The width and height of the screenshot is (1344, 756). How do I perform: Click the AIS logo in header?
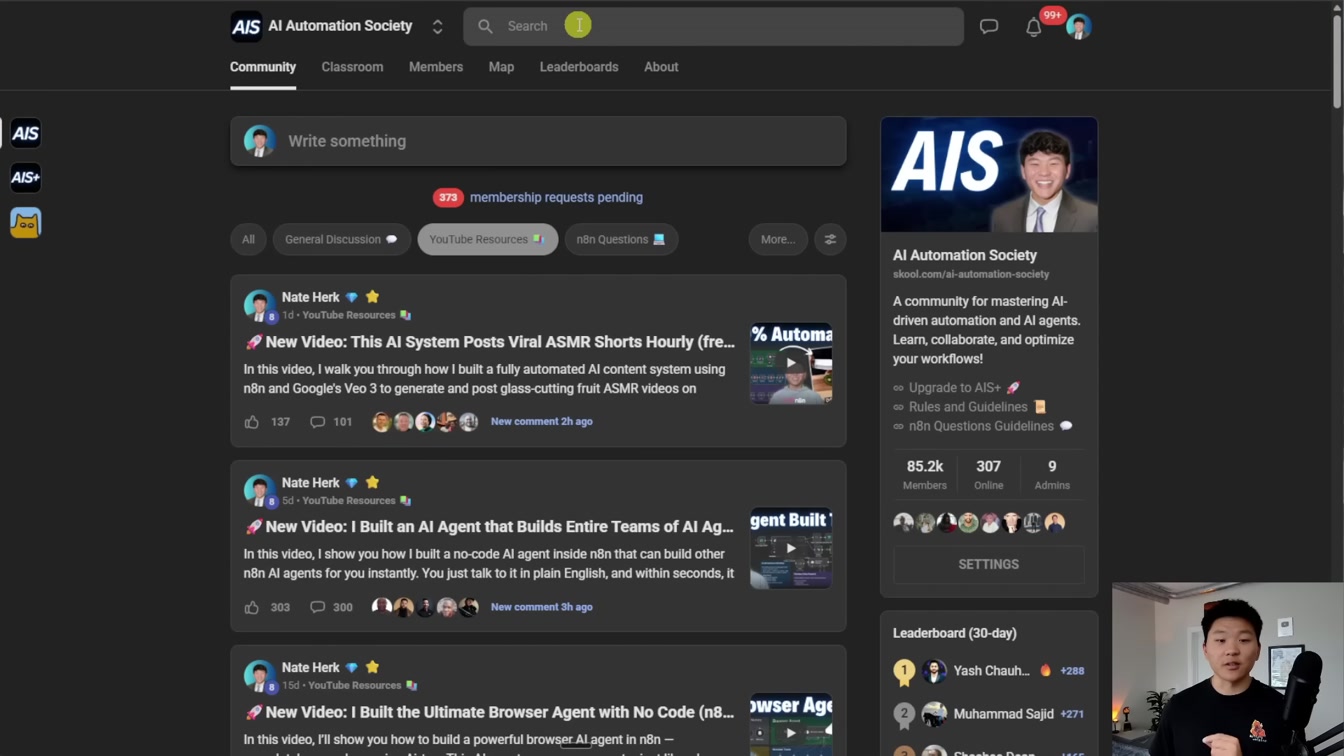pyautogui.click(x=246, y=26)
